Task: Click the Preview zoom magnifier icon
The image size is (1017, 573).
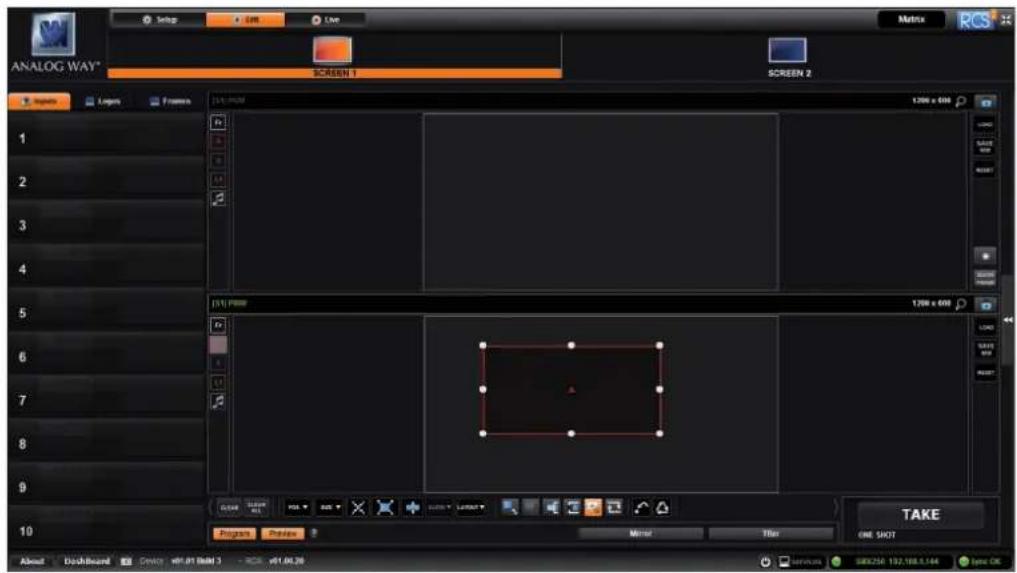Action: pos(961,304)
